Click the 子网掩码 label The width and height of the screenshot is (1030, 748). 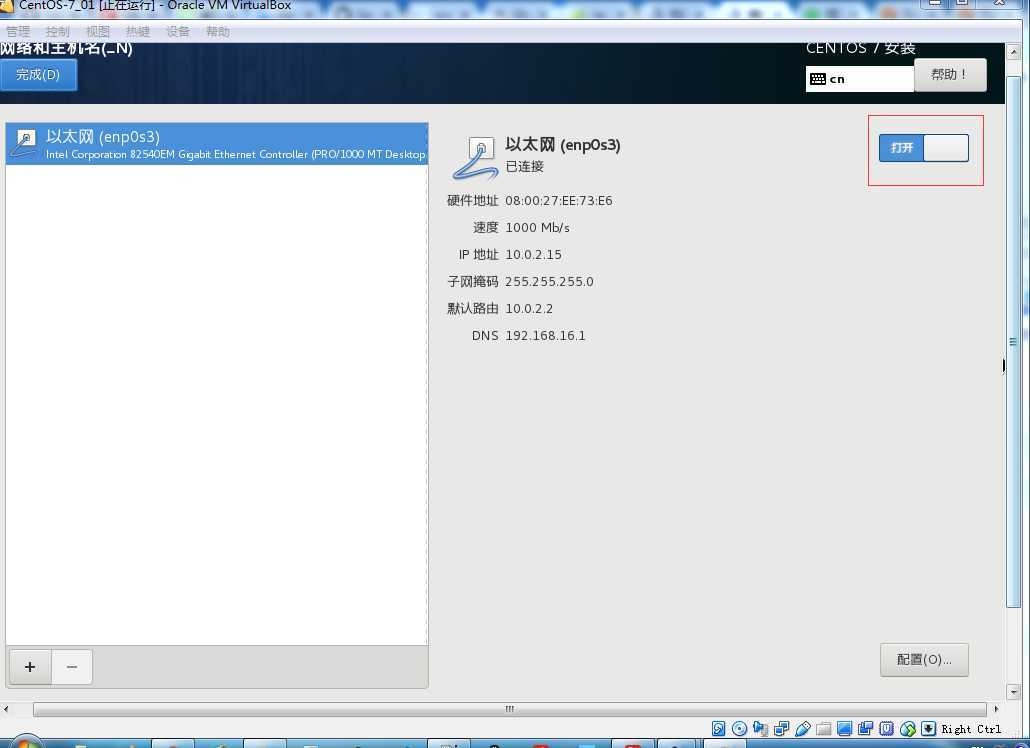[x=472, y=282]
